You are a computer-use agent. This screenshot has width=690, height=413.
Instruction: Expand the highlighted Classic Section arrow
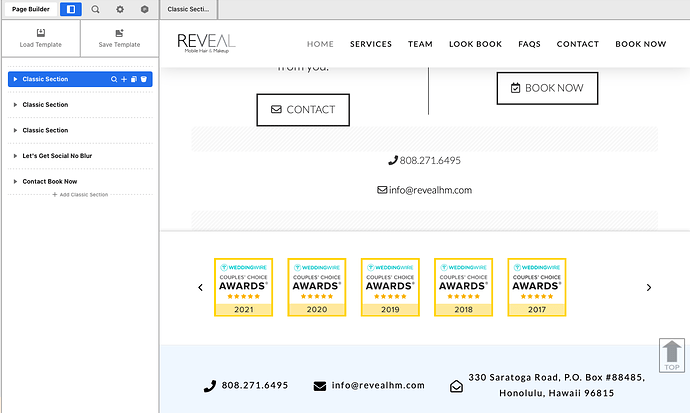pyautogui.click(x=15, y=79)
